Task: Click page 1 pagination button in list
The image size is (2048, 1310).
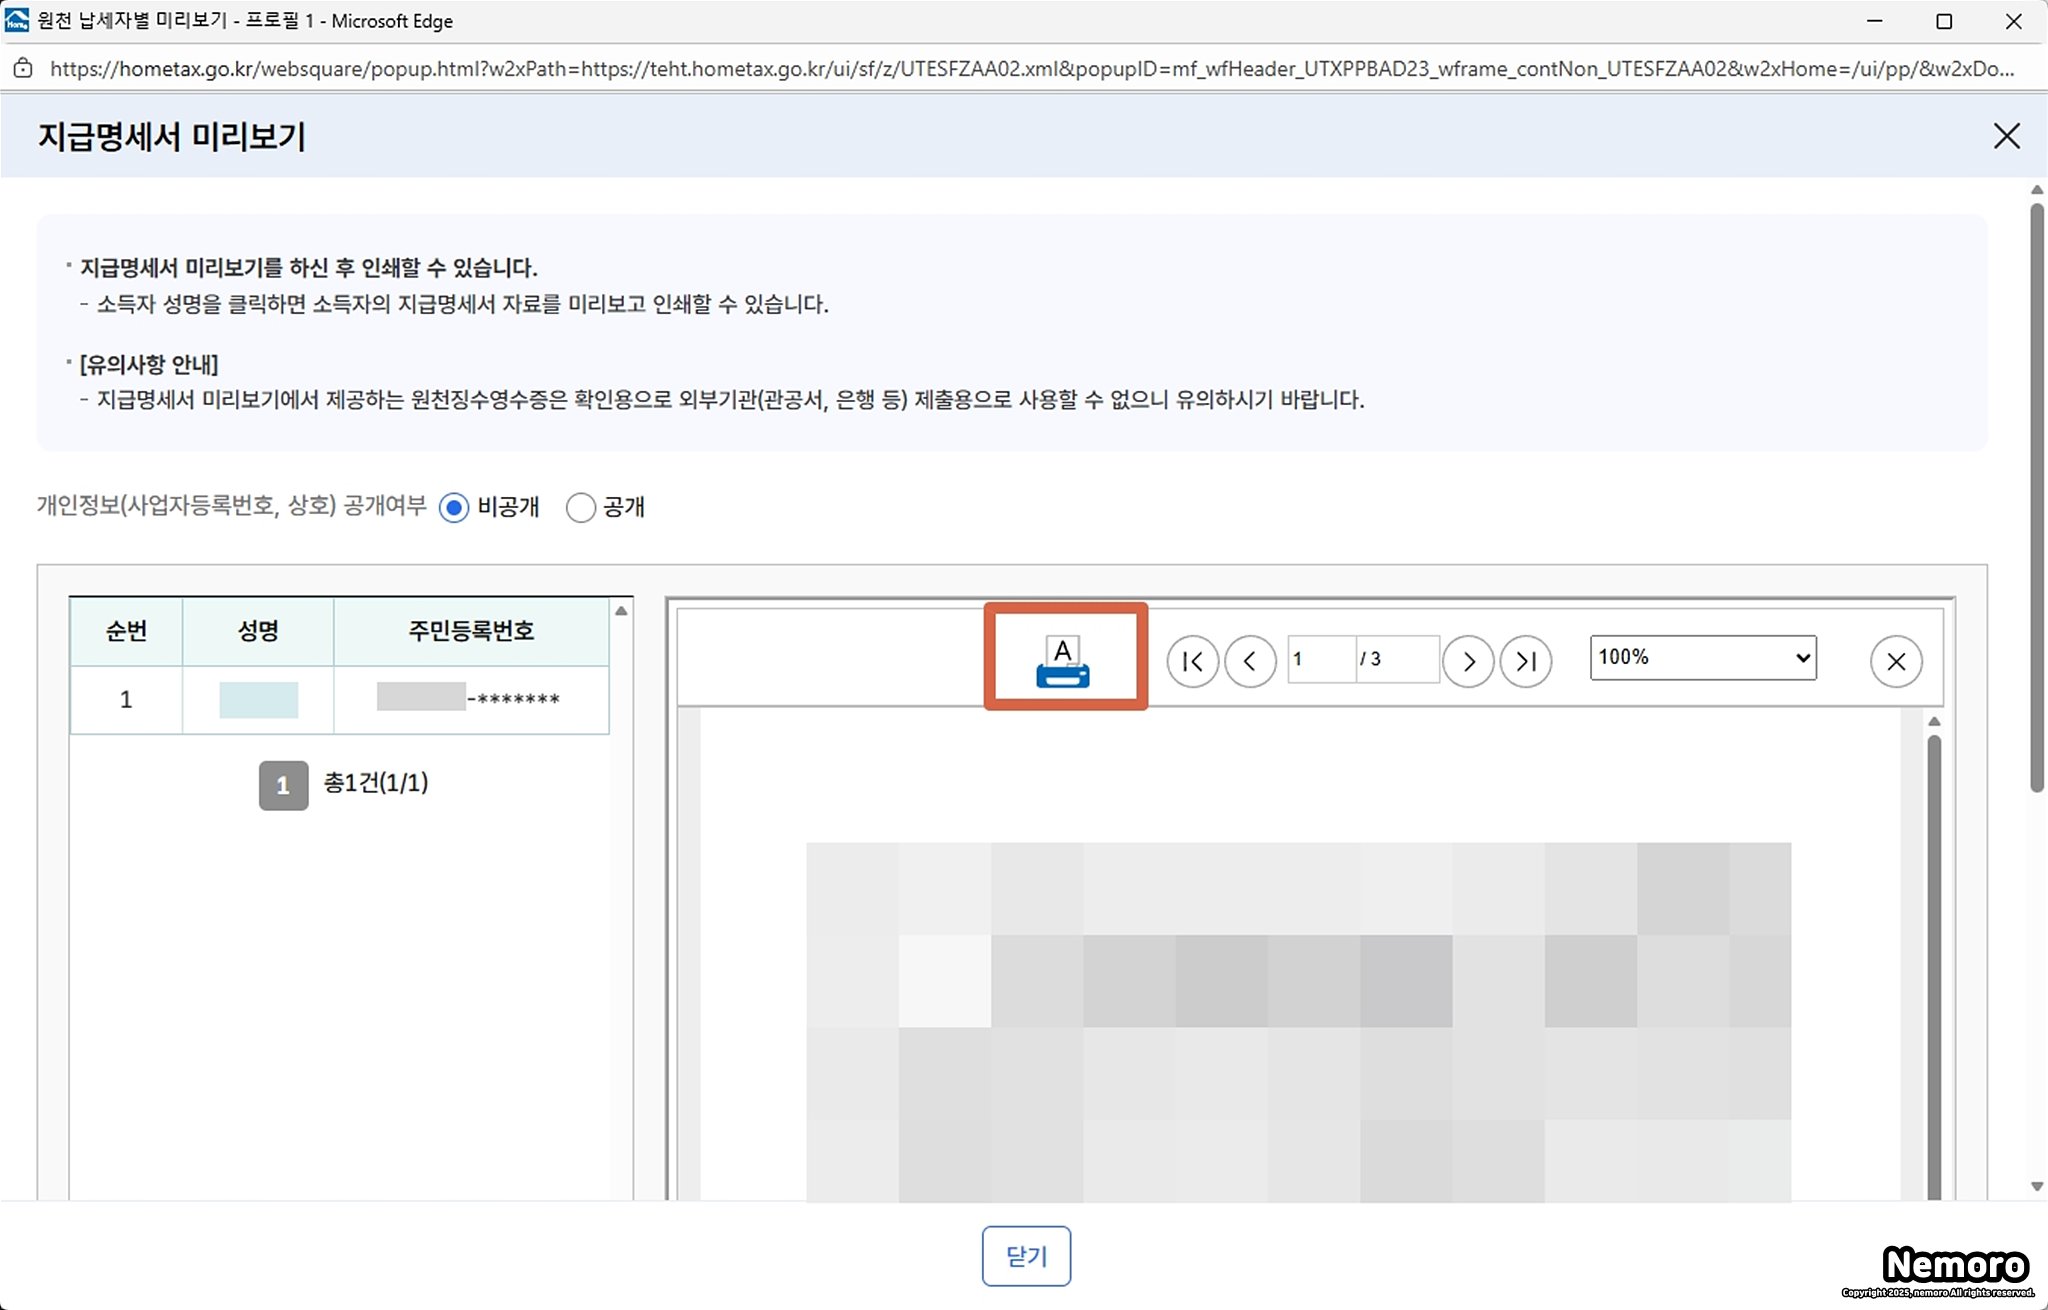Action: (x=283, y=785)
